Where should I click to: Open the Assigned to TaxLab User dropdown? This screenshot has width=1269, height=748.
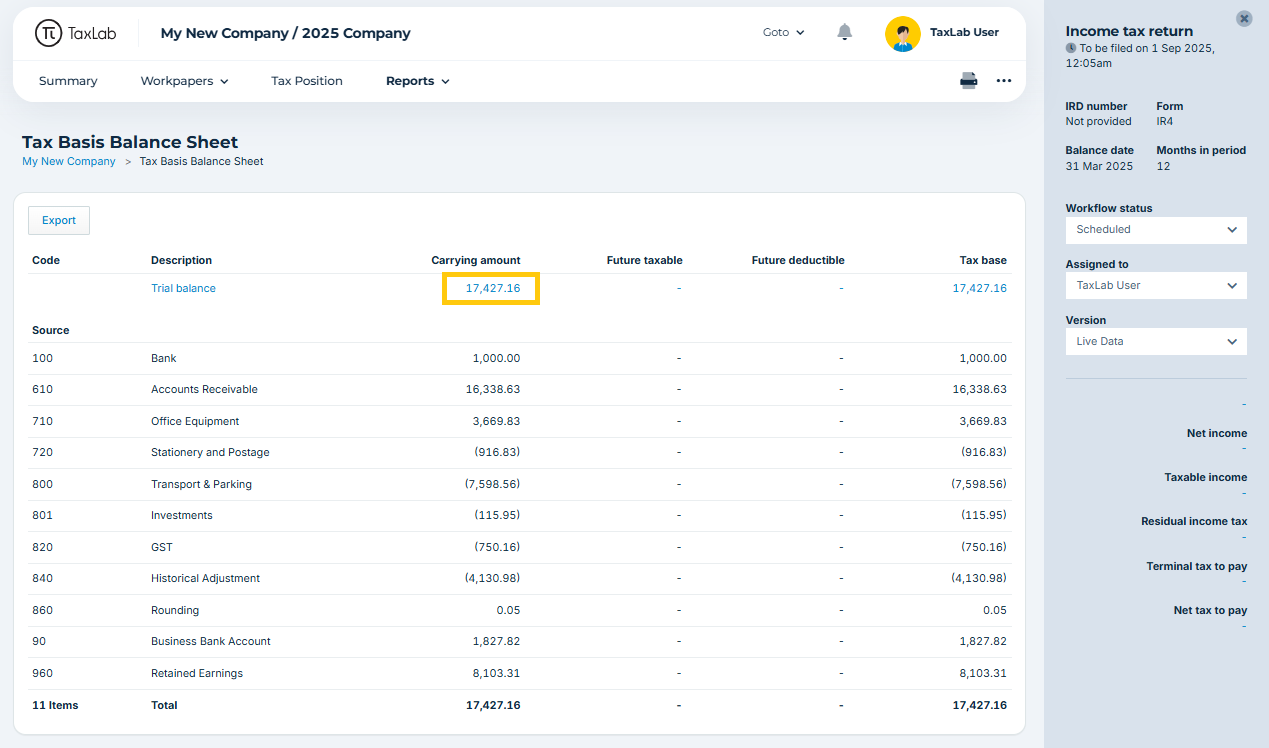1156,285
